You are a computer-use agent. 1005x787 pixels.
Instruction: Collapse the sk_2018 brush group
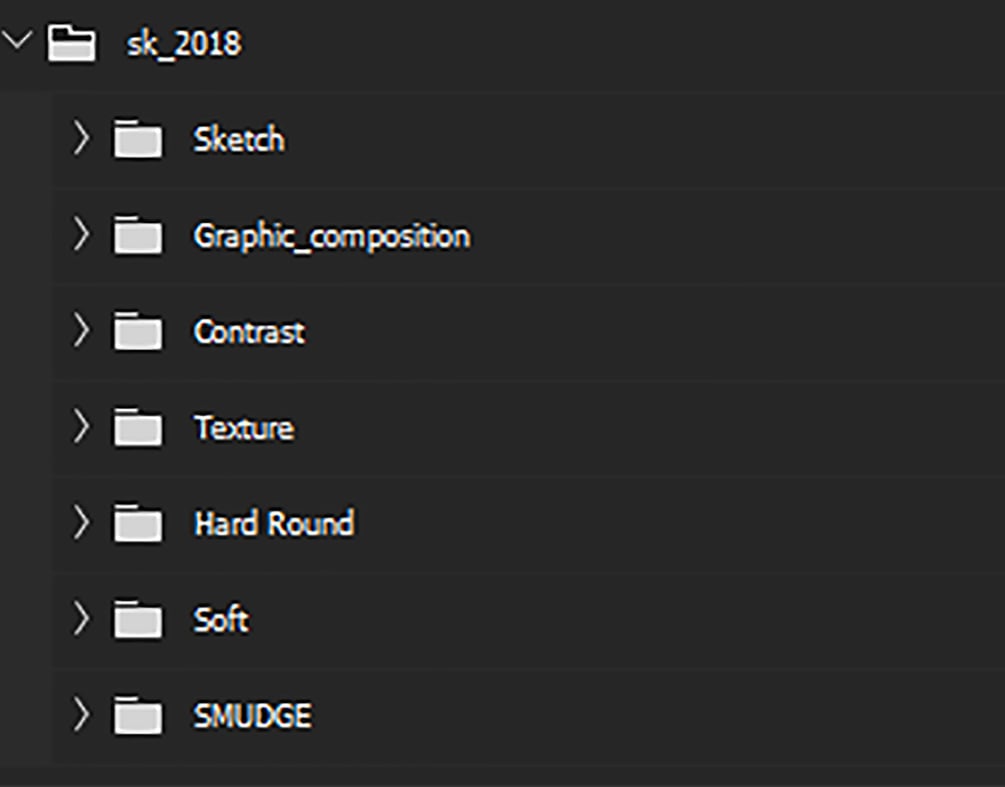point(16,40)
